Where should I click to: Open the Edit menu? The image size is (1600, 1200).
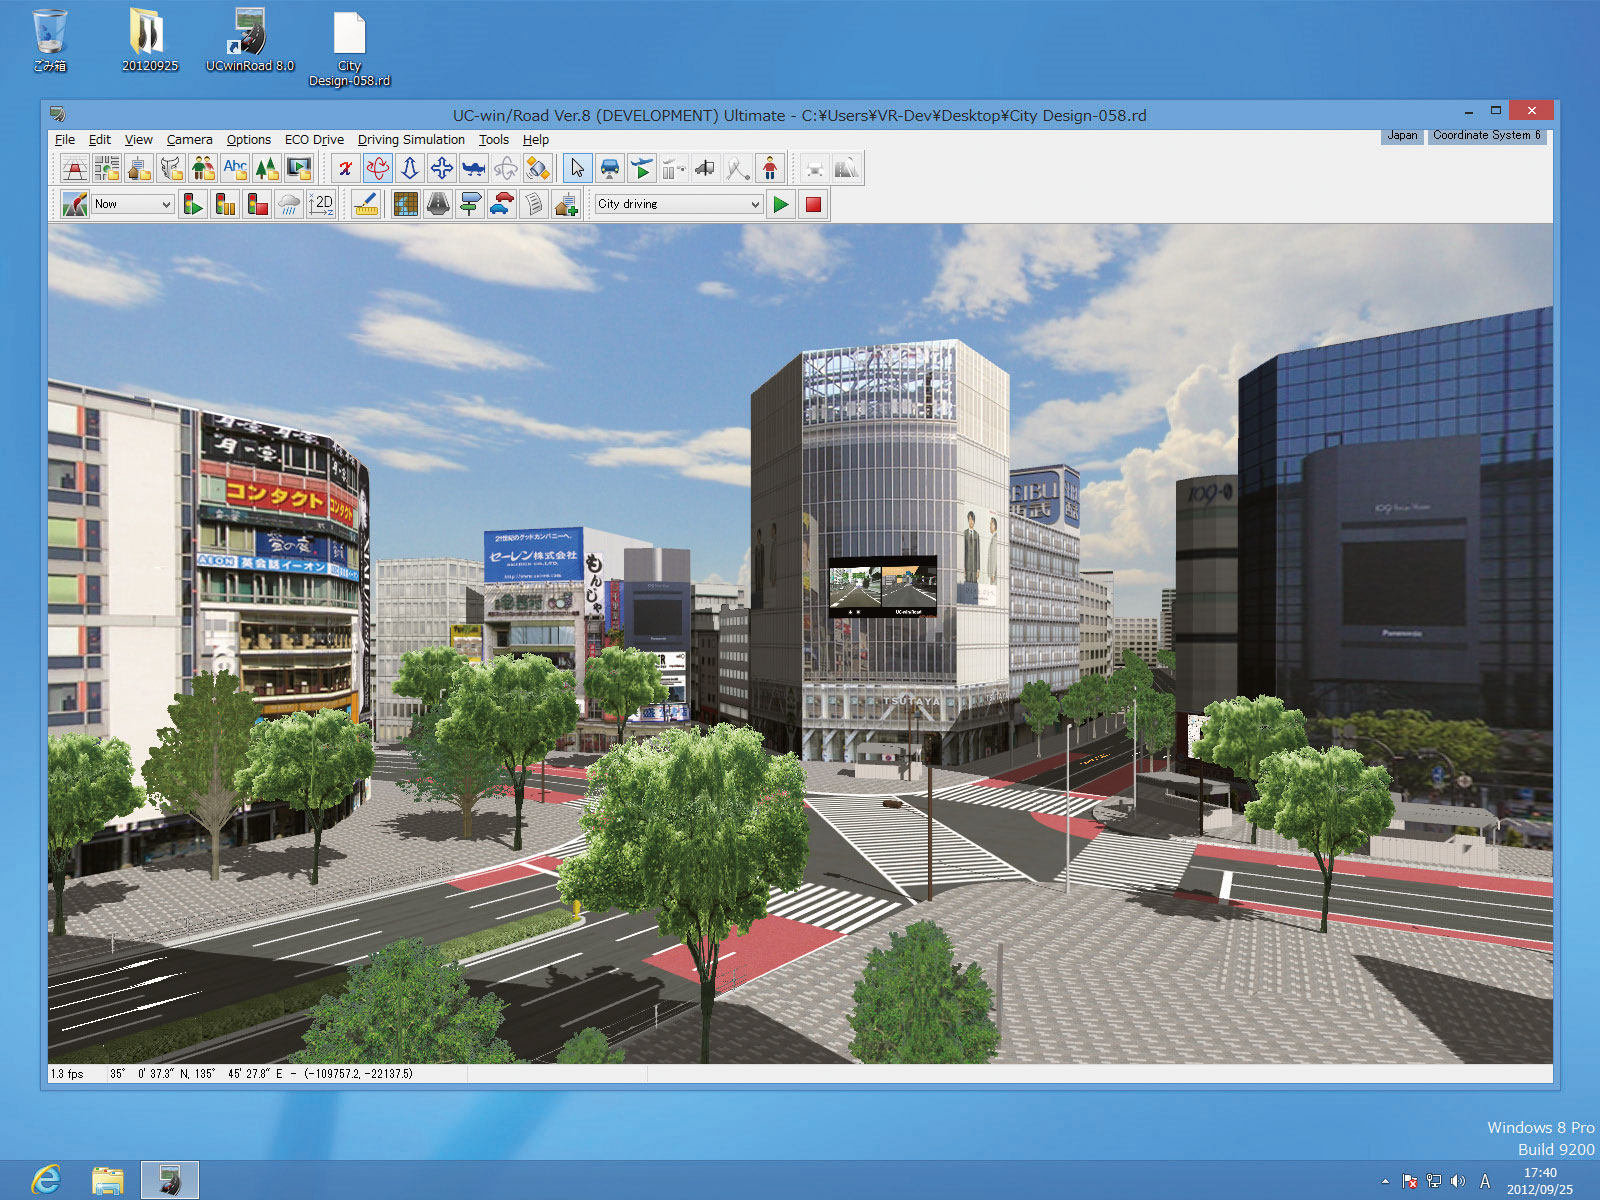click(x=100, y=140)
